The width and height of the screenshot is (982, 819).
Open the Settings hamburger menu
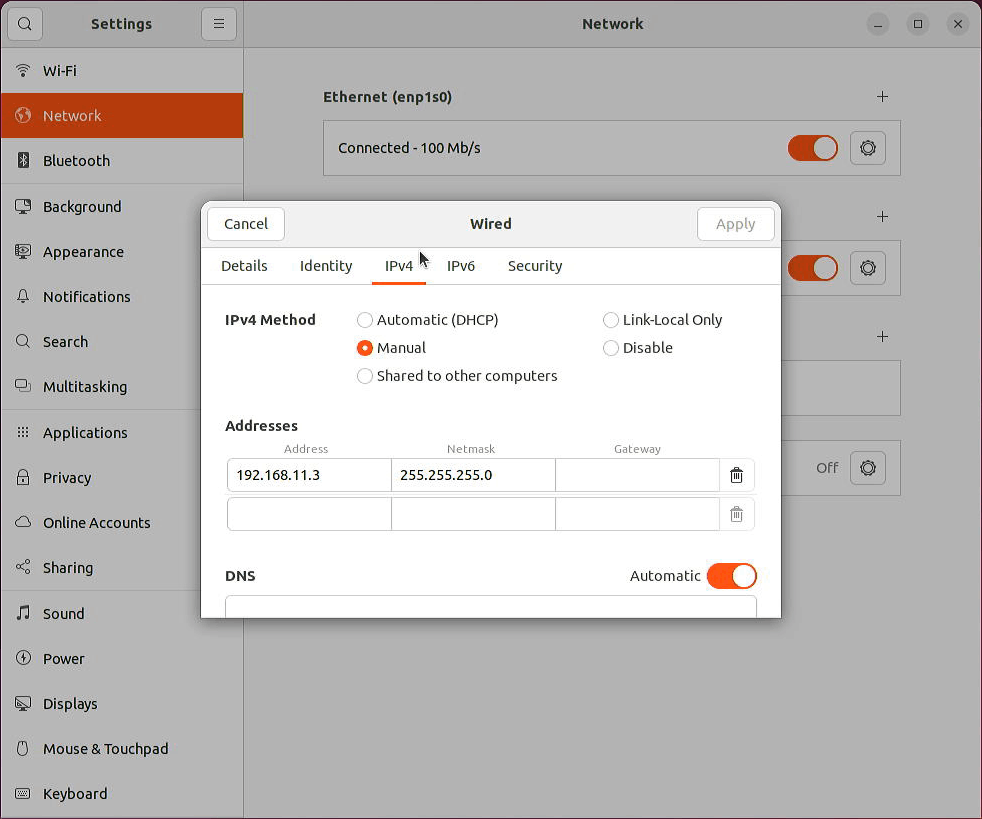(x=219, y=24)
